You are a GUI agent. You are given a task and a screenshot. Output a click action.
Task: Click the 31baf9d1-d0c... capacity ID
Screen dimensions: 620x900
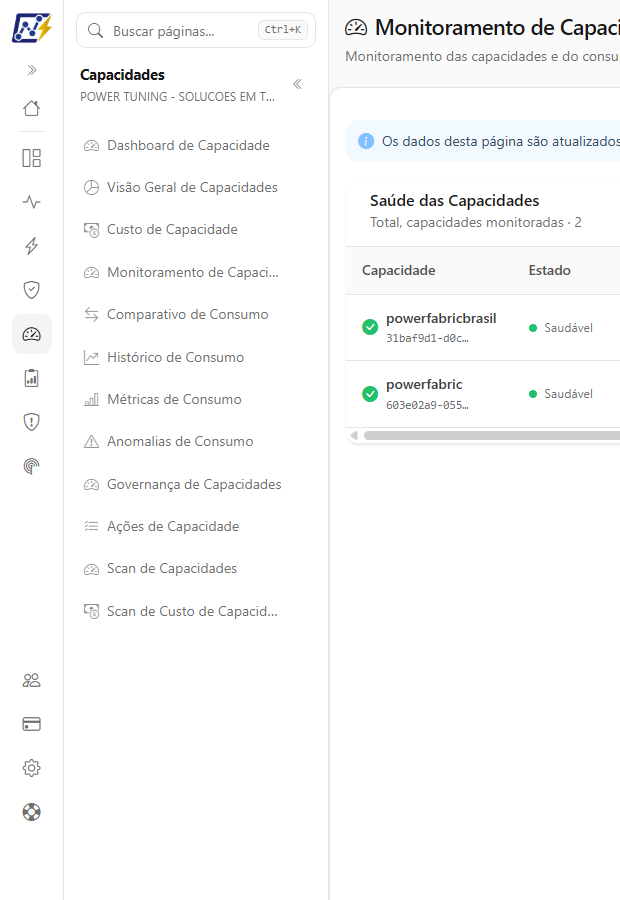(x=427, y=338)
